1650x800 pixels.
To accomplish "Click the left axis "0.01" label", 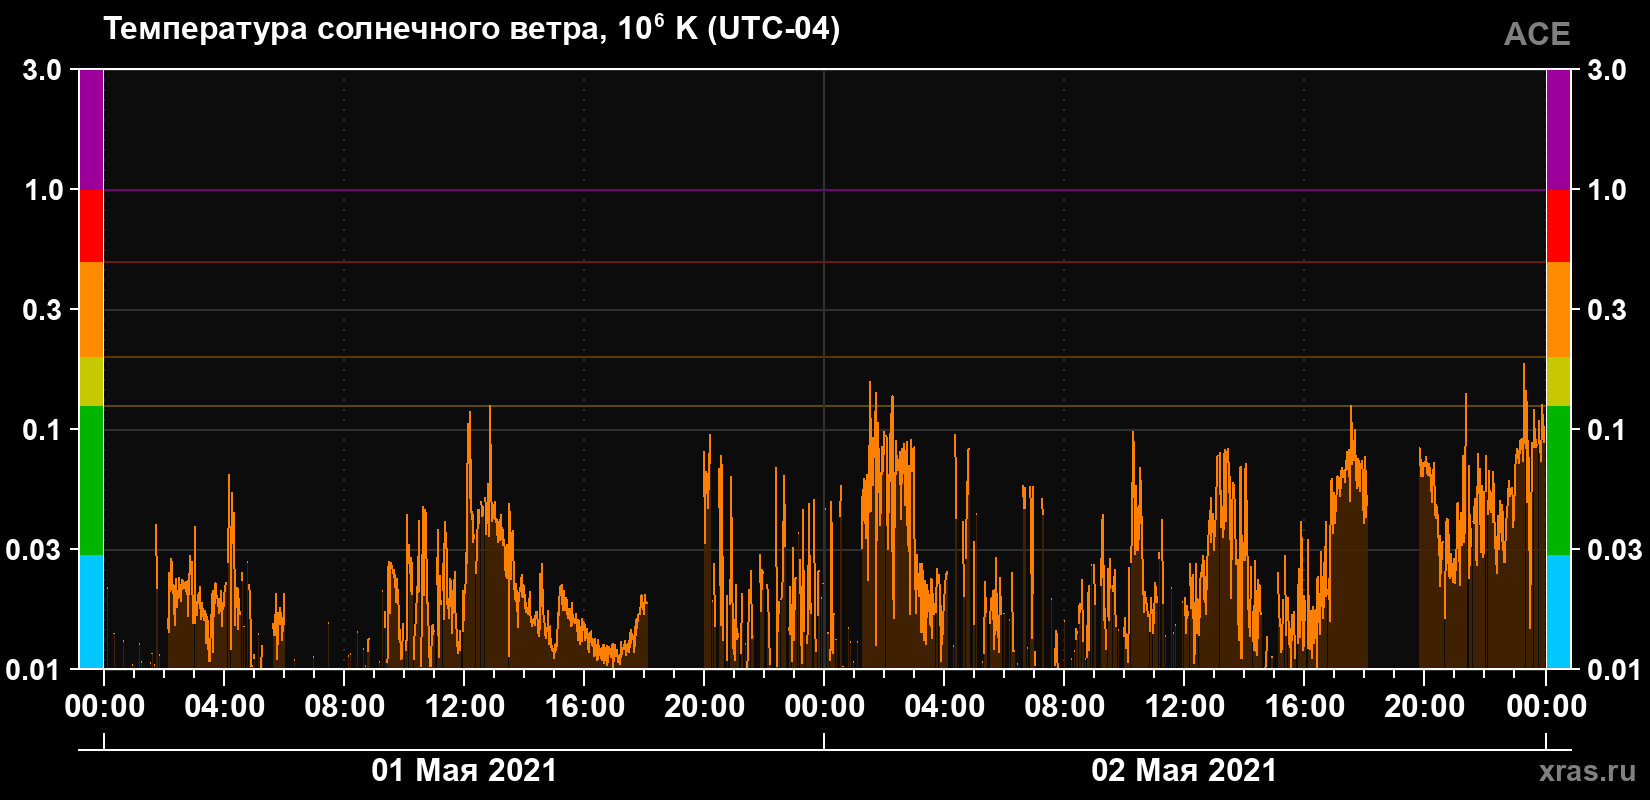I will tap(34, 670).
